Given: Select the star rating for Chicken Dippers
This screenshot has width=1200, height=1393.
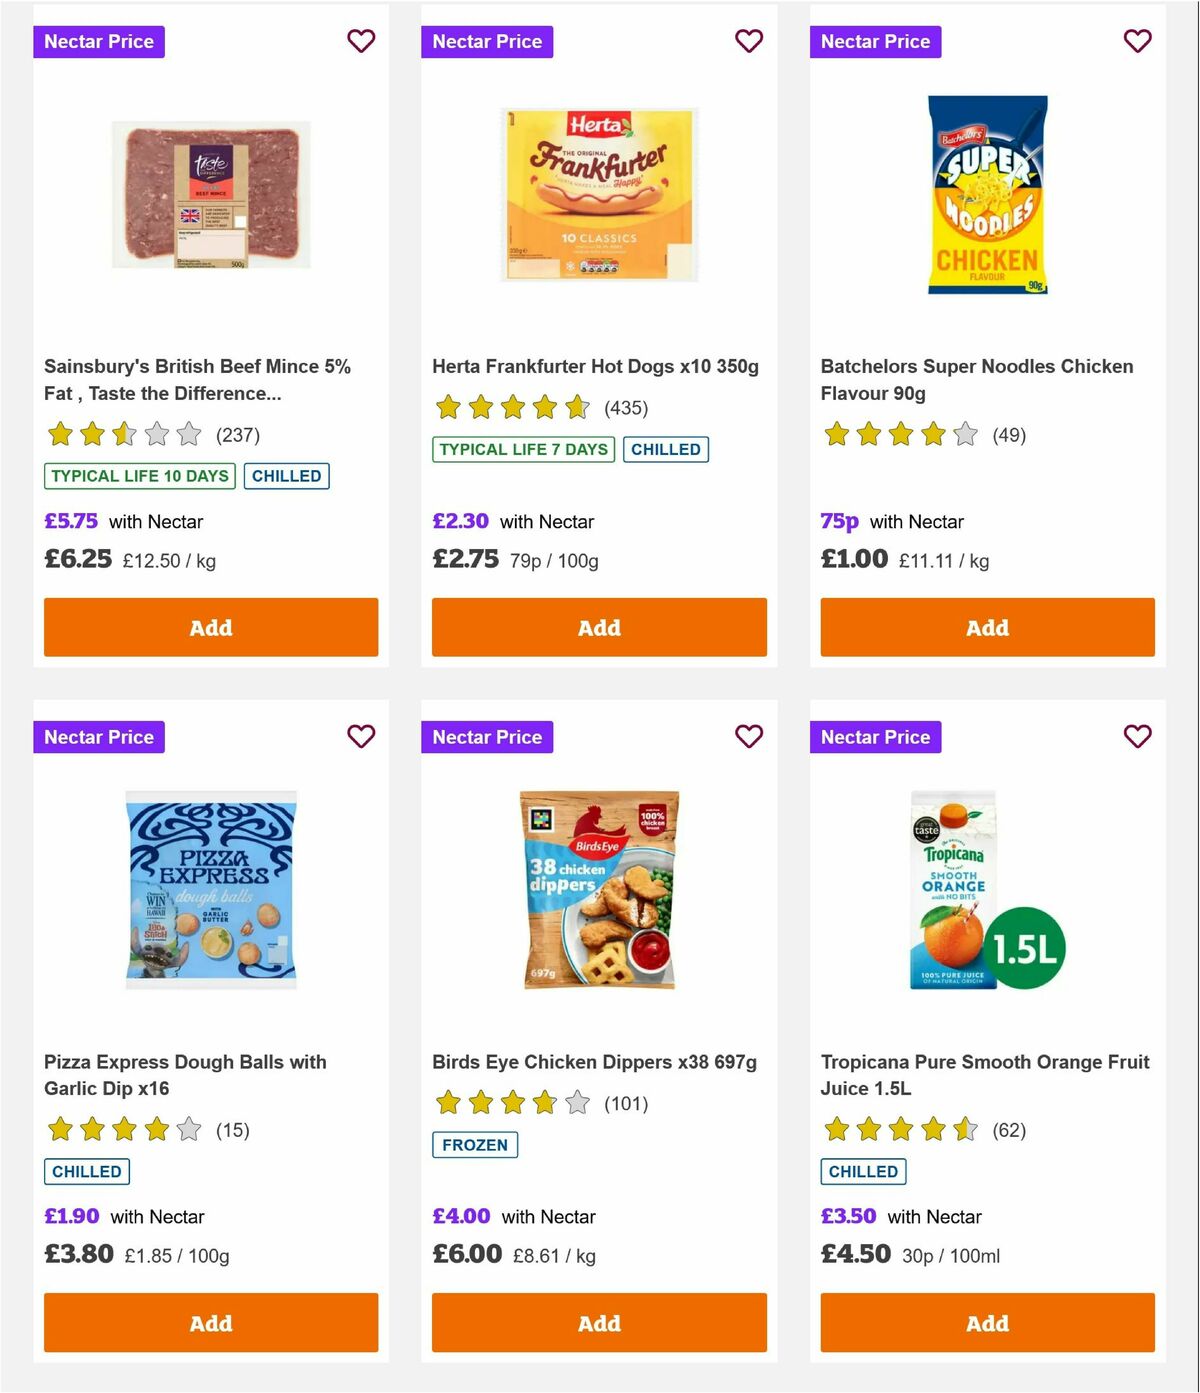Looking at the screenshot, I should click(x=512, y=1103).
